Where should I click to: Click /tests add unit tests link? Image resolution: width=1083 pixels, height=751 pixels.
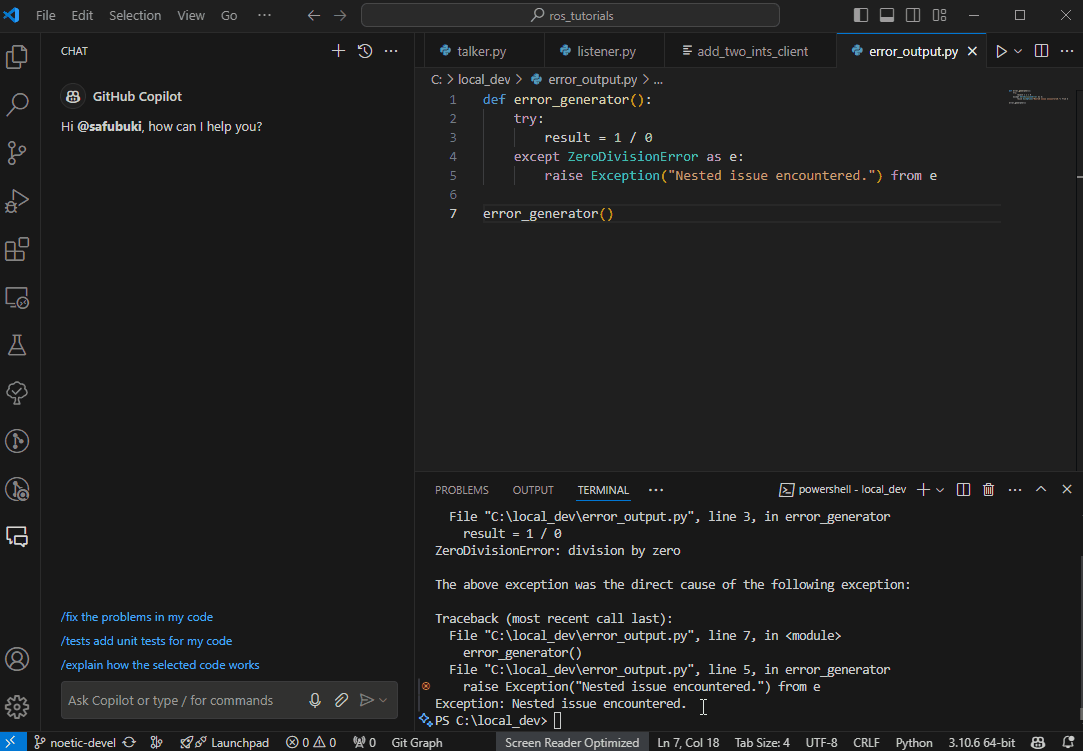click(146, 640)
